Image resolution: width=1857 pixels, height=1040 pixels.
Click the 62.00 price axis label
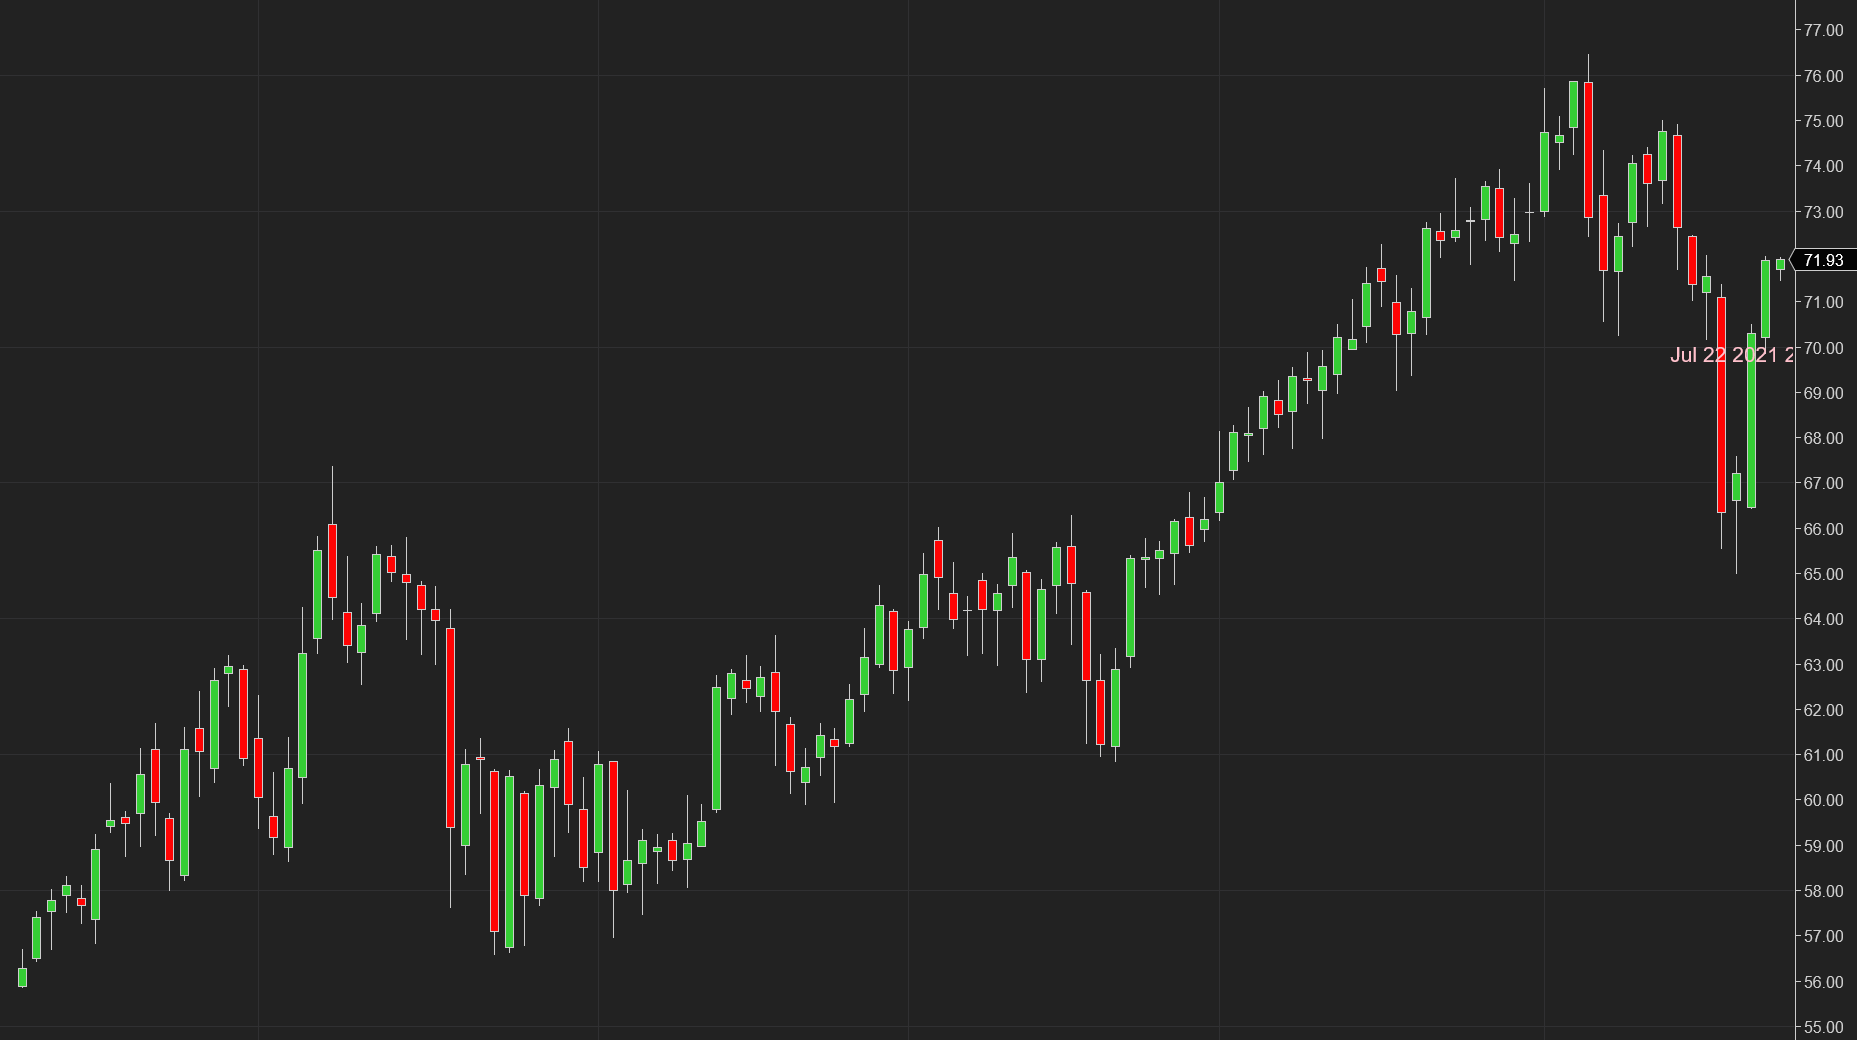click(x=1823, y=710)
